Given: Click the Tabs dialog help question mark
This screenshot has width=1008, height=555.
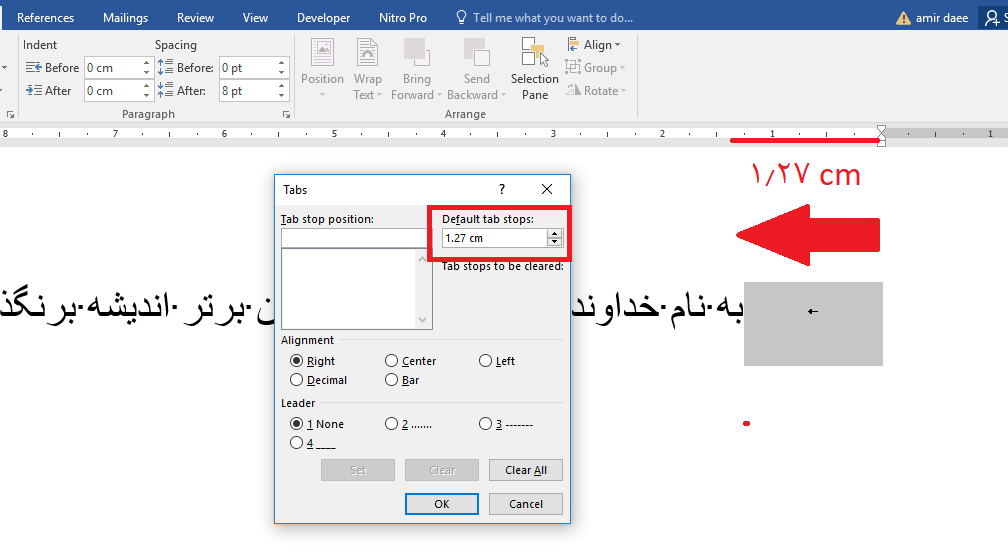Looking at the screenshot, I should tap(502, 189).
